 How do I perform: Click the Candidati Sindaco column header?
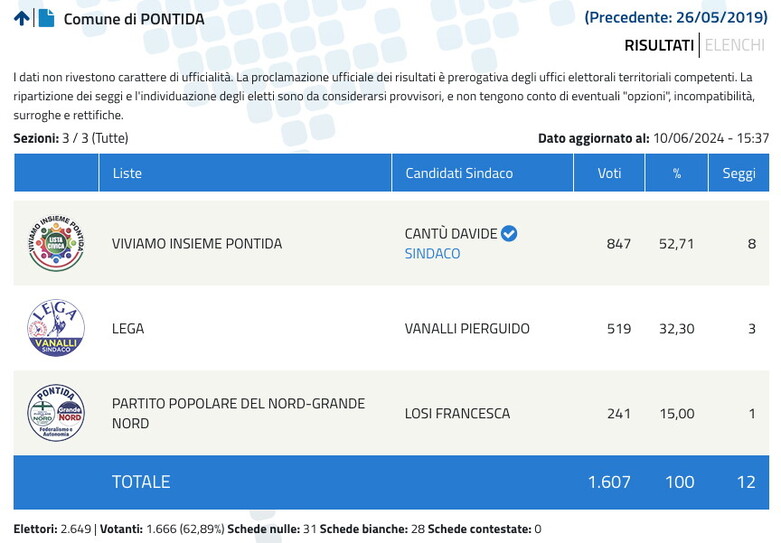click(459, 173)
